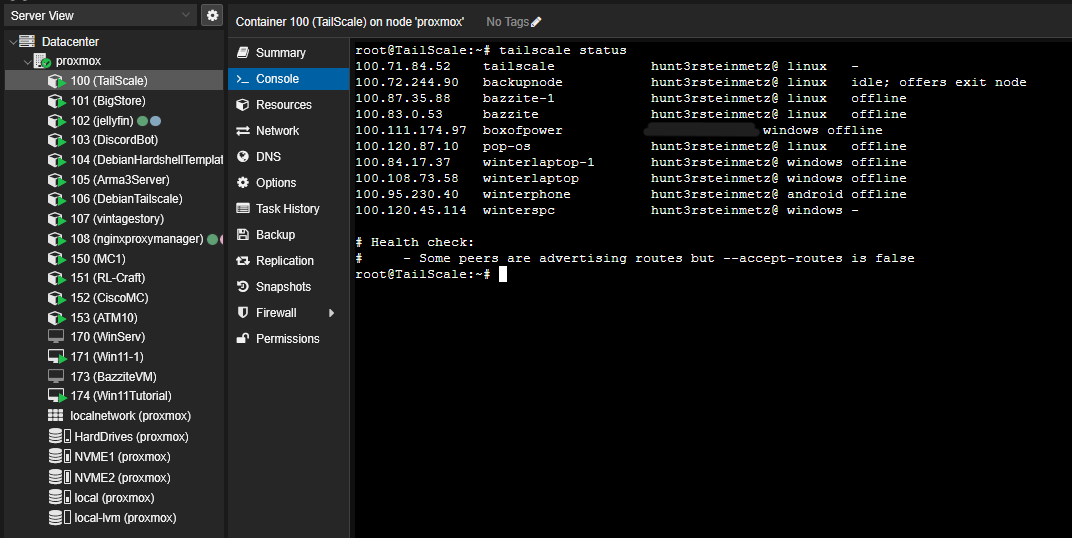Select 105 (Arma3Server) container label
Image resolution: width=1072 pixels, height=538 pixels.
[x=120, y=180]
